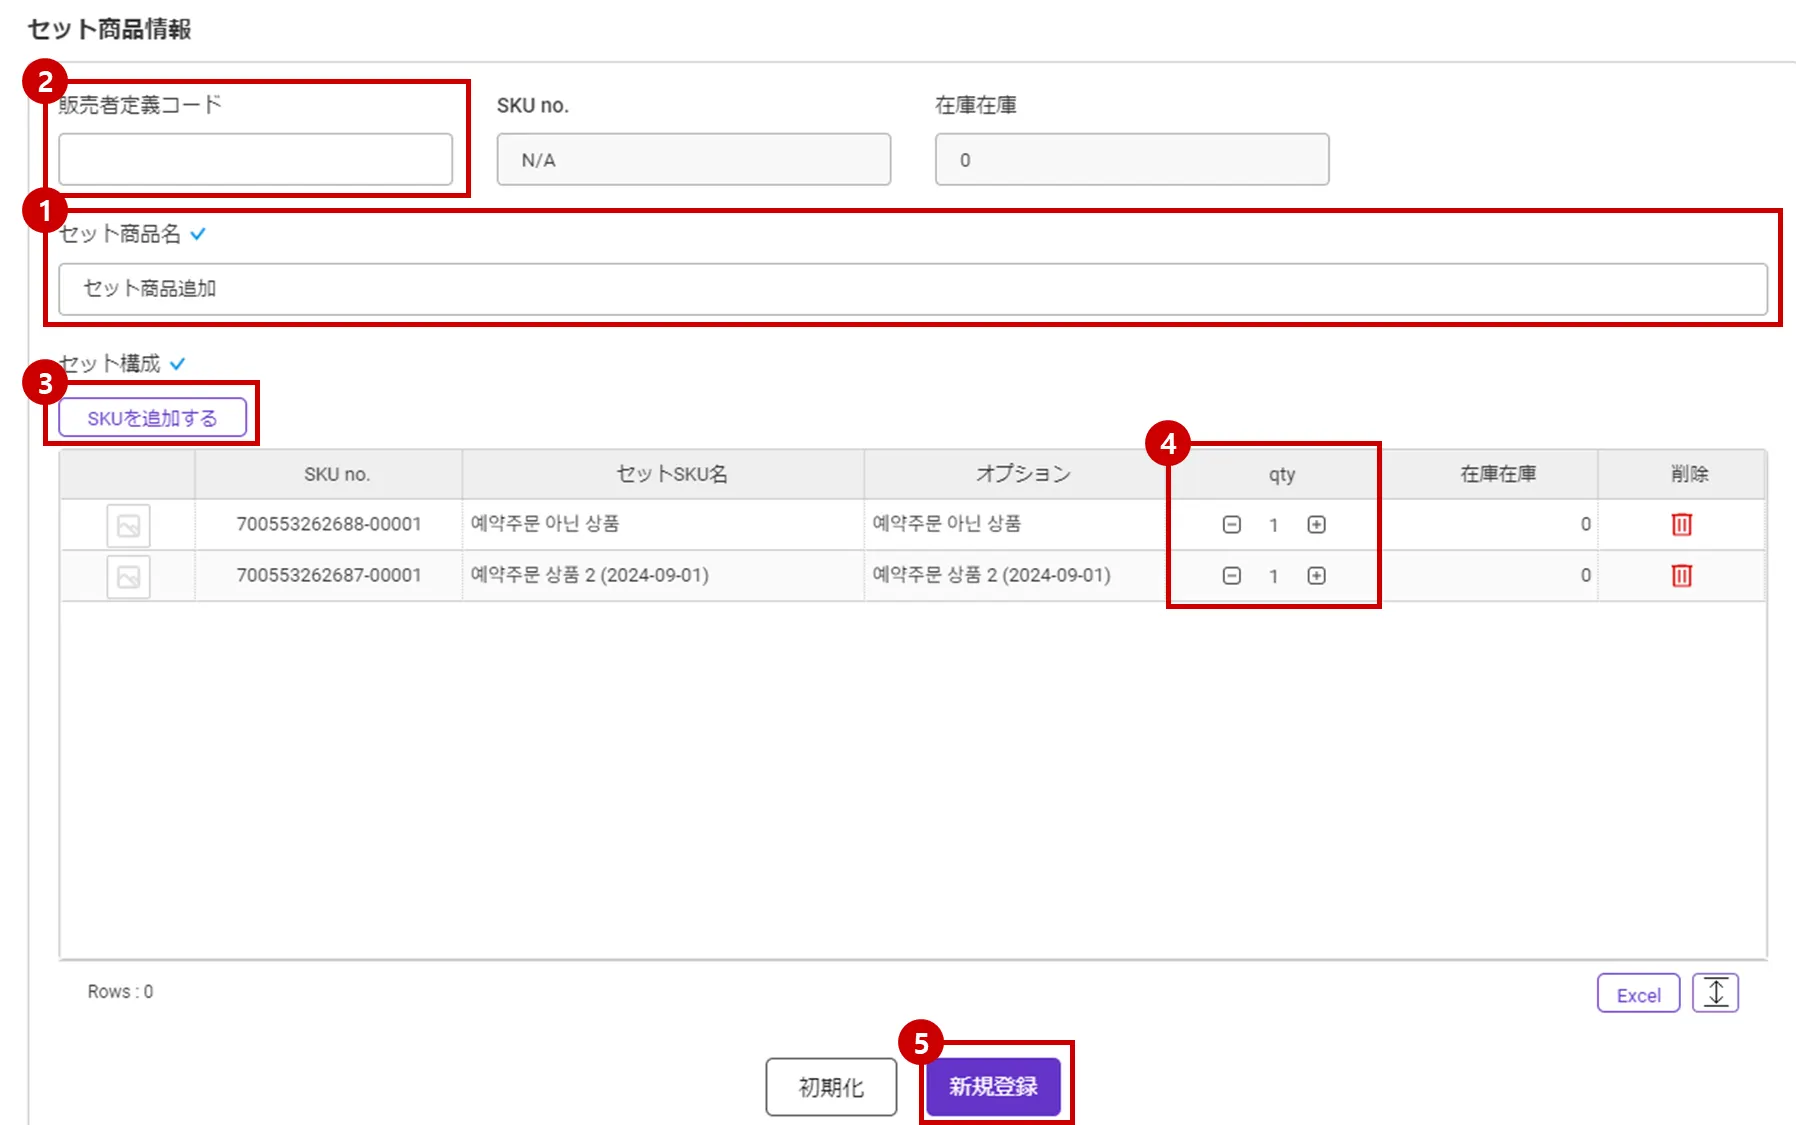Decrease qty for SKU 700553262688-00001
This screenshot has width=1796, height=1125.
point(1232,524)
